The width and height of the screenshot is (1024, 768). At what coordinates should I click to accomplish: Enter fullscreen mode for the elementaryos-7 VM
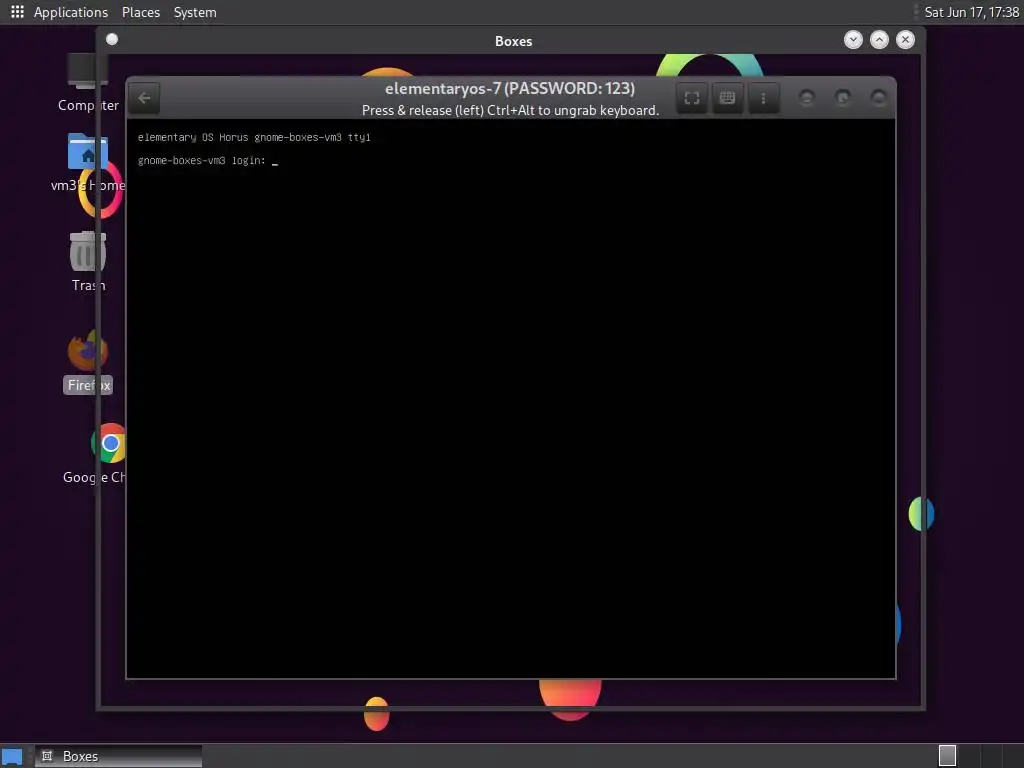(x=692, y=98)
